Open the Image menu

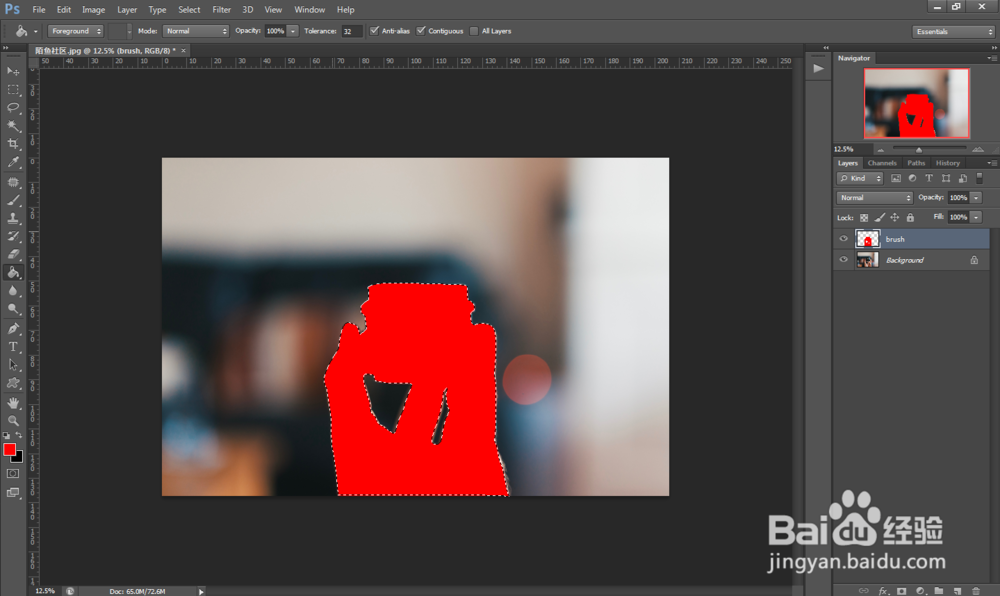point(93,10)
